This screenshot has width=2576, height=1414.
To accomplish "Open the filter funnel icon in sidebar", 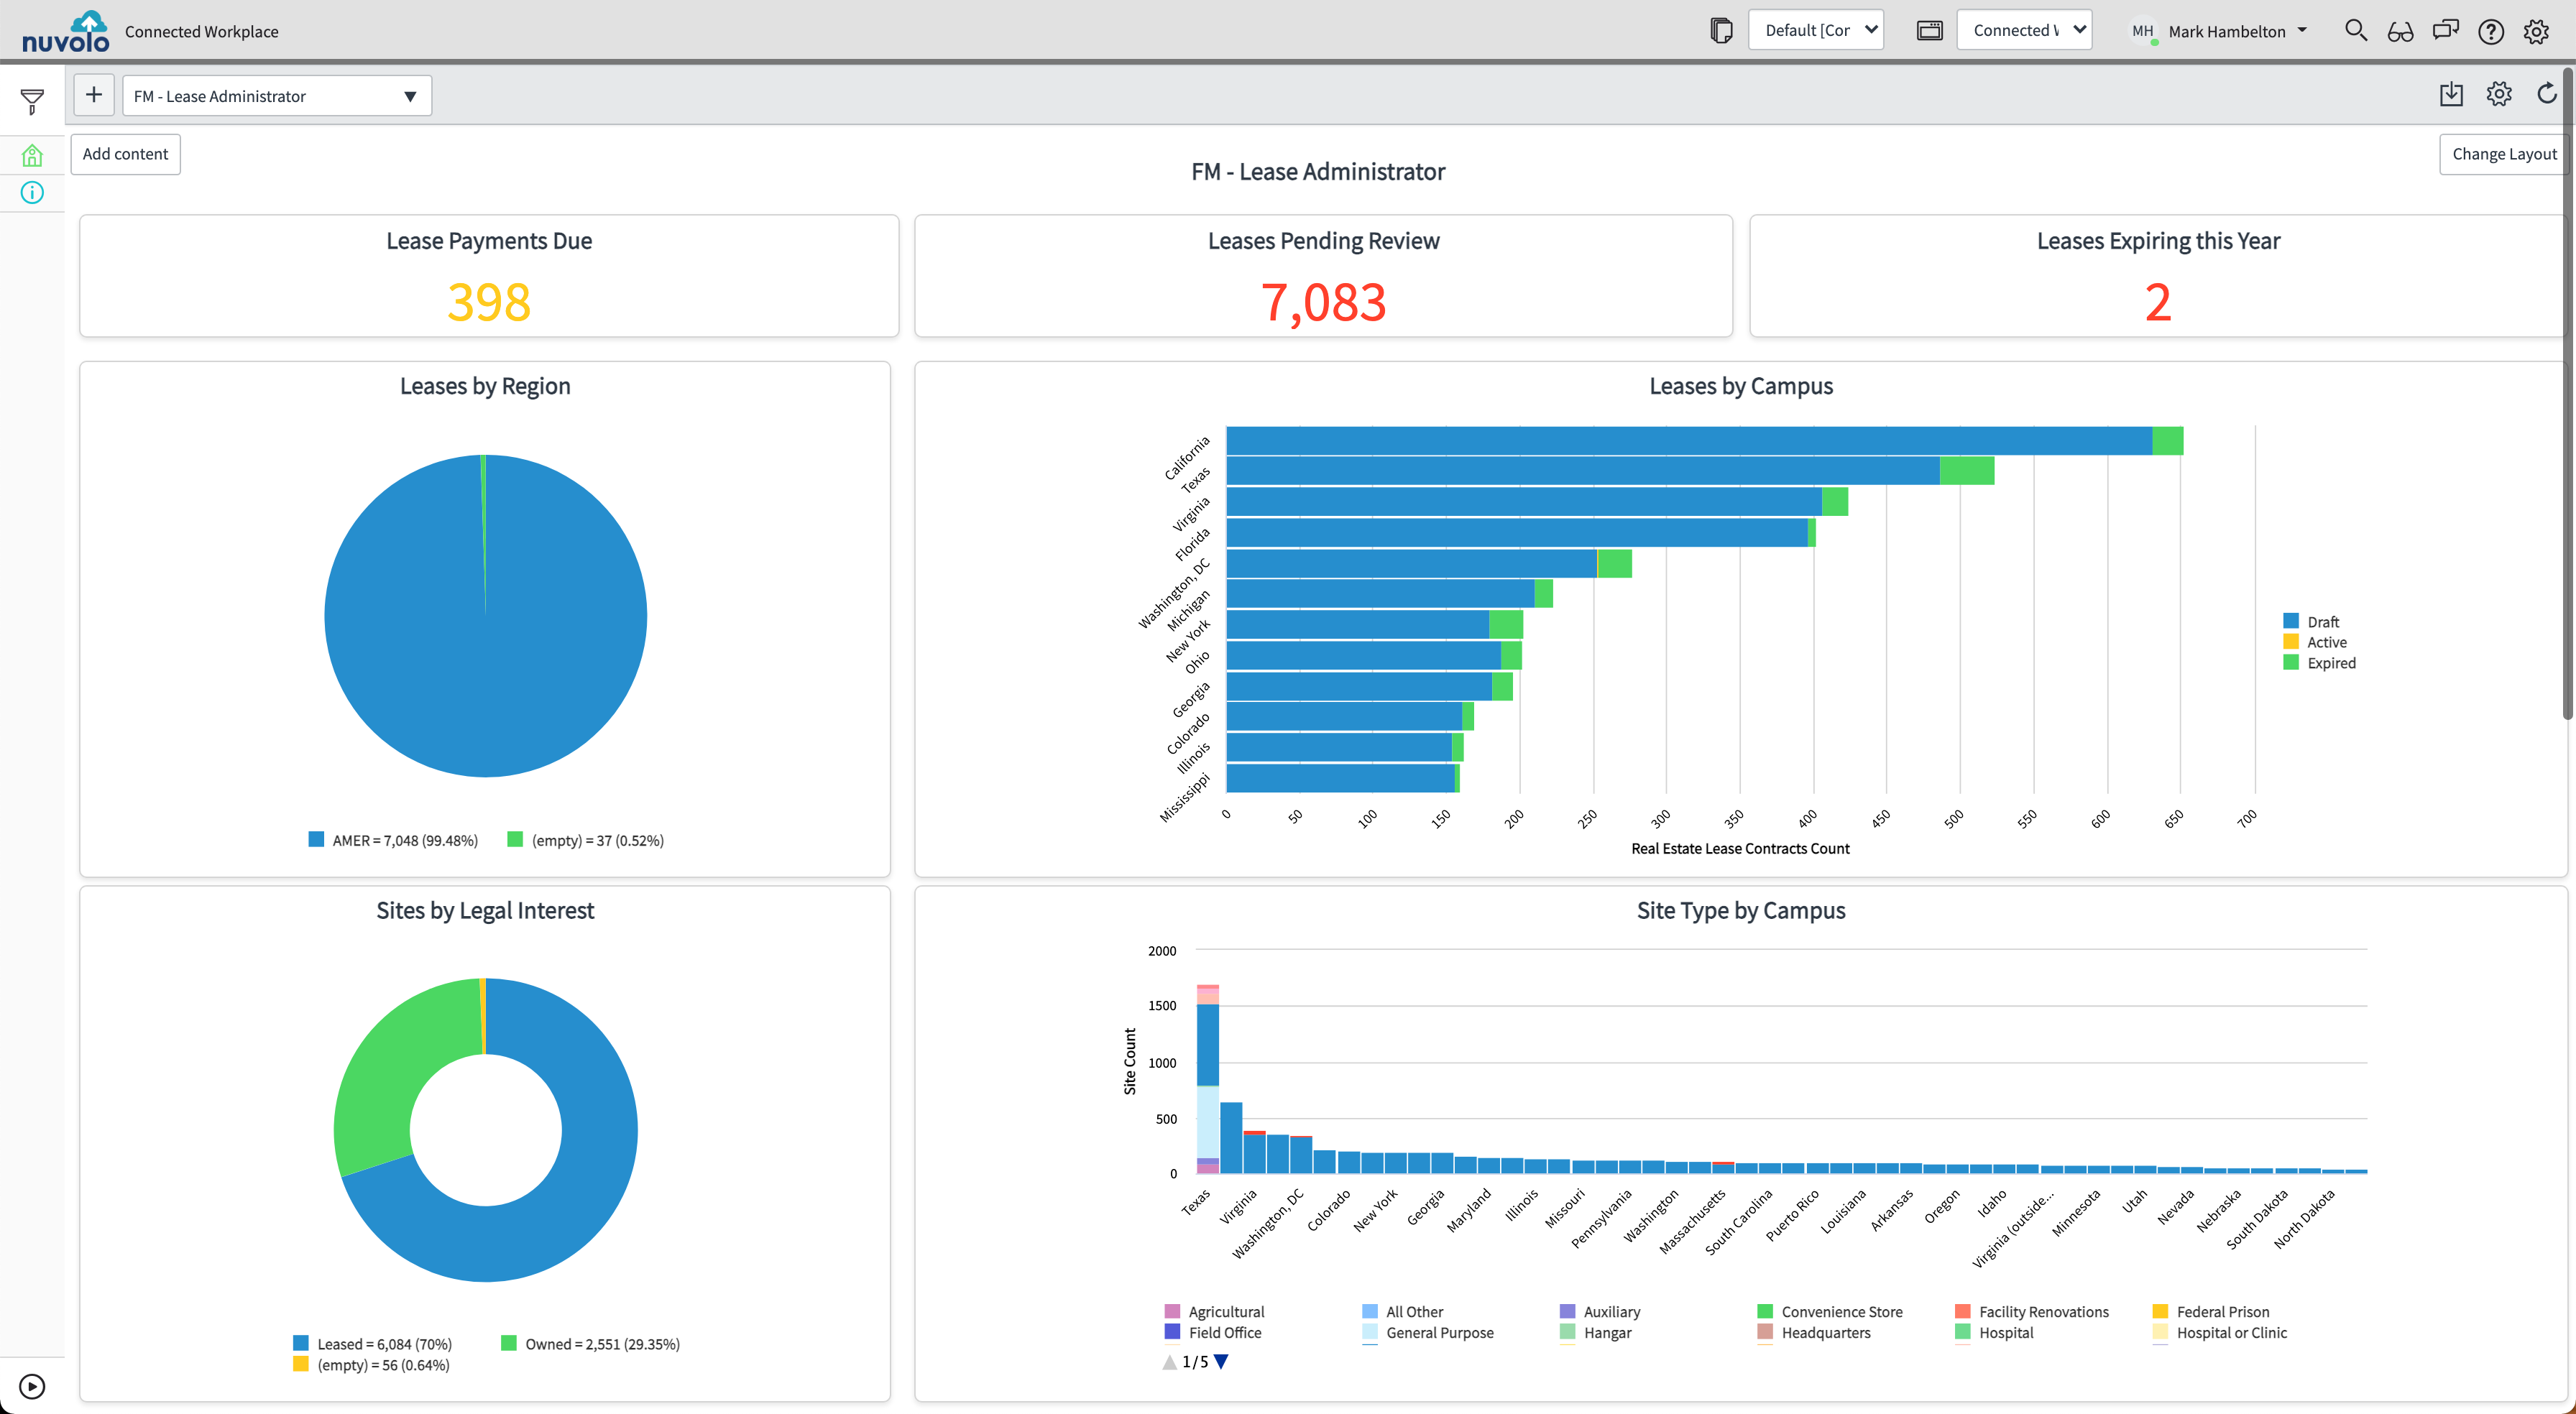I will (x=32, y=101).
